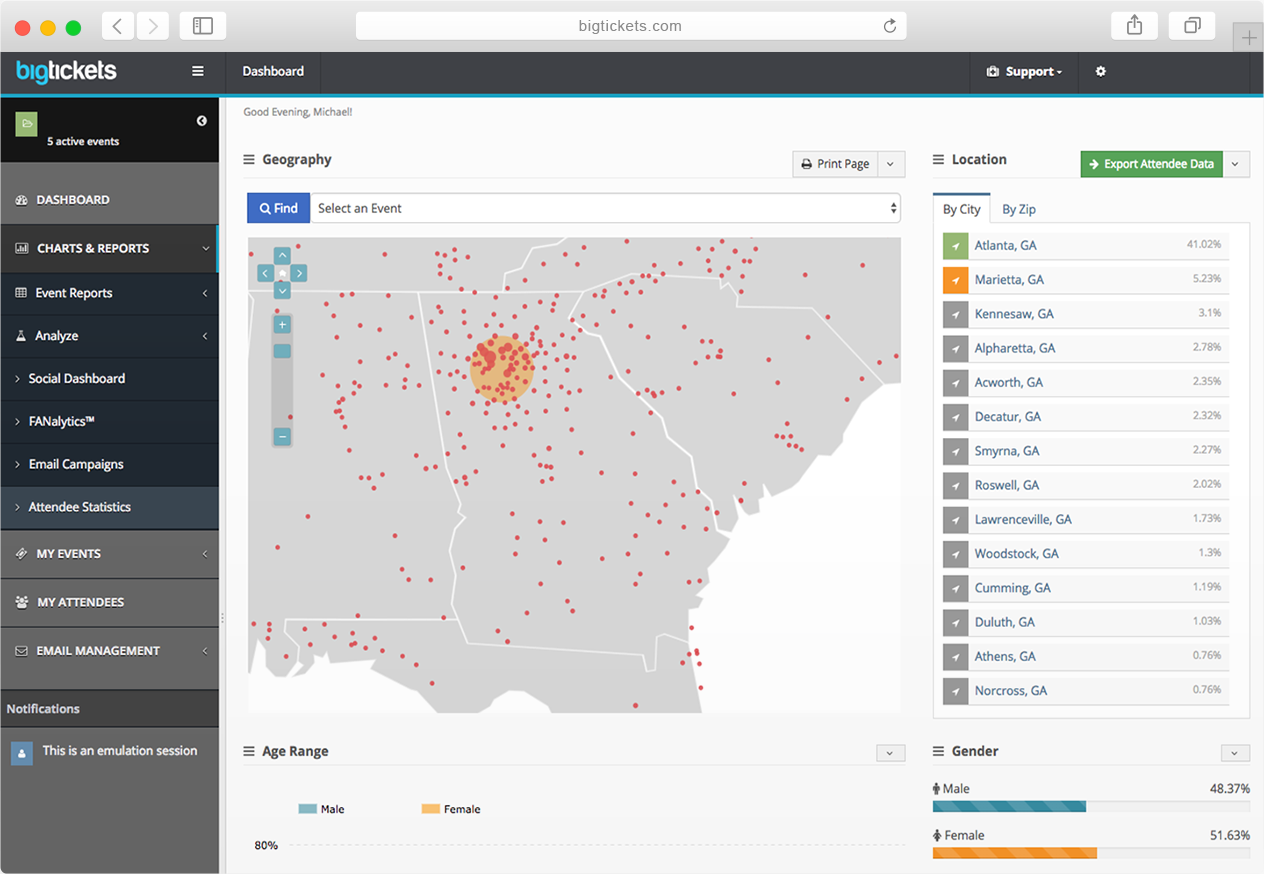Click Safari share icon
Viewport: 1264px width, 874px height.
click(1134, 26)
